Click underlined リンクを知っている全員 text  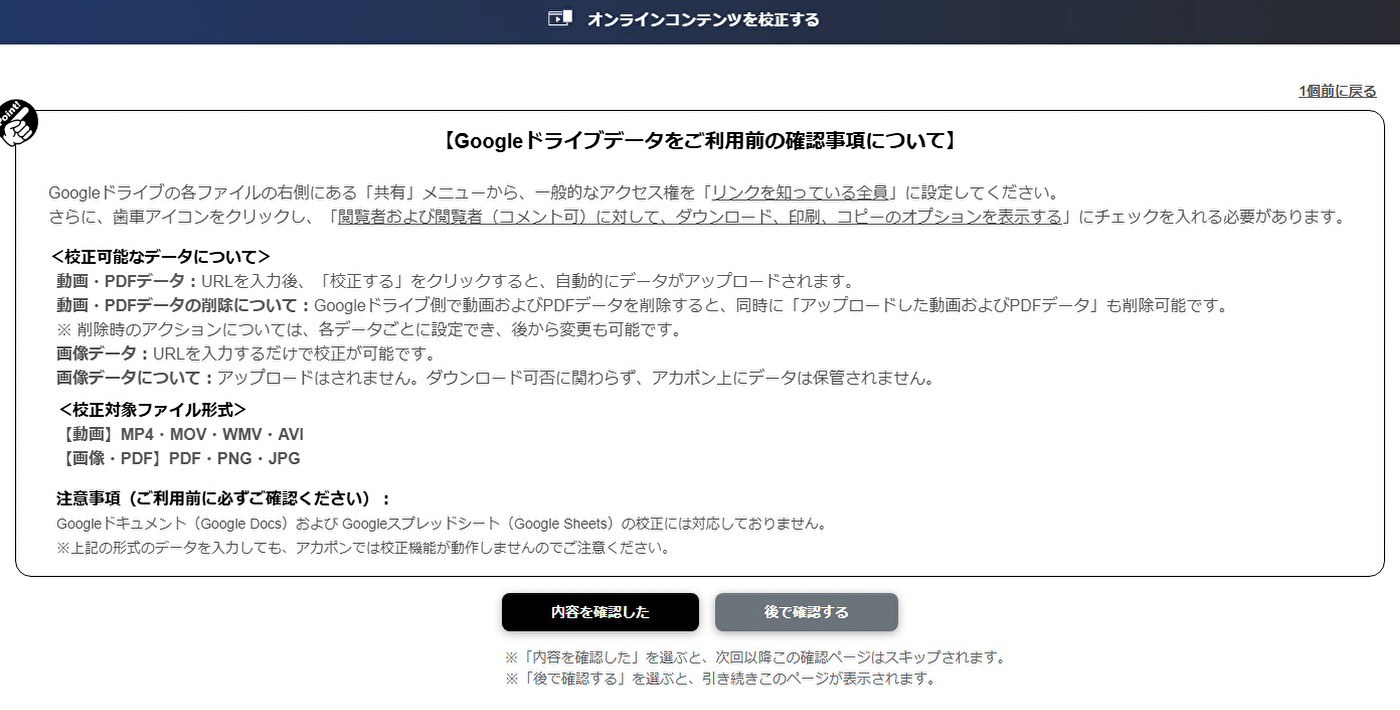(x=800, y=192)
